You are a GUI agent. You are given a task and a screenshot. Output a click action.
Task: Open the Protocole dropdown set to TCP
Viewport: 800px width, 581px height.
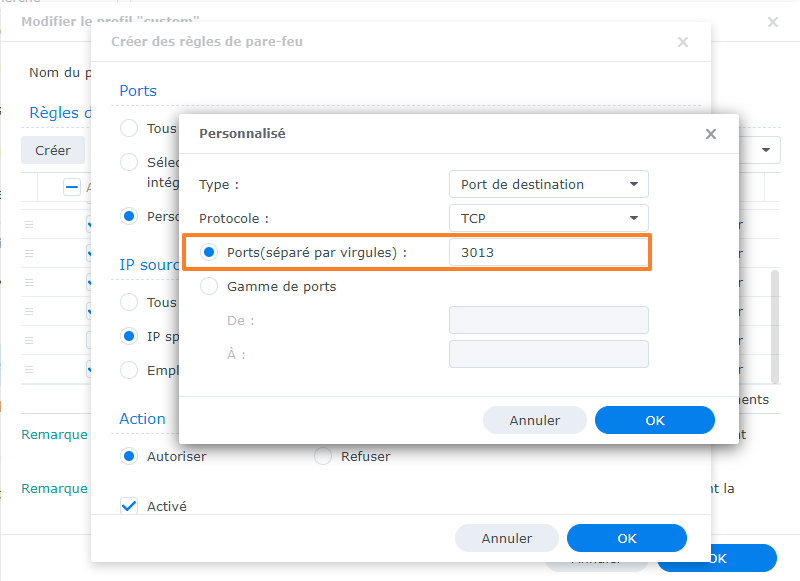(x=548, y=218)
